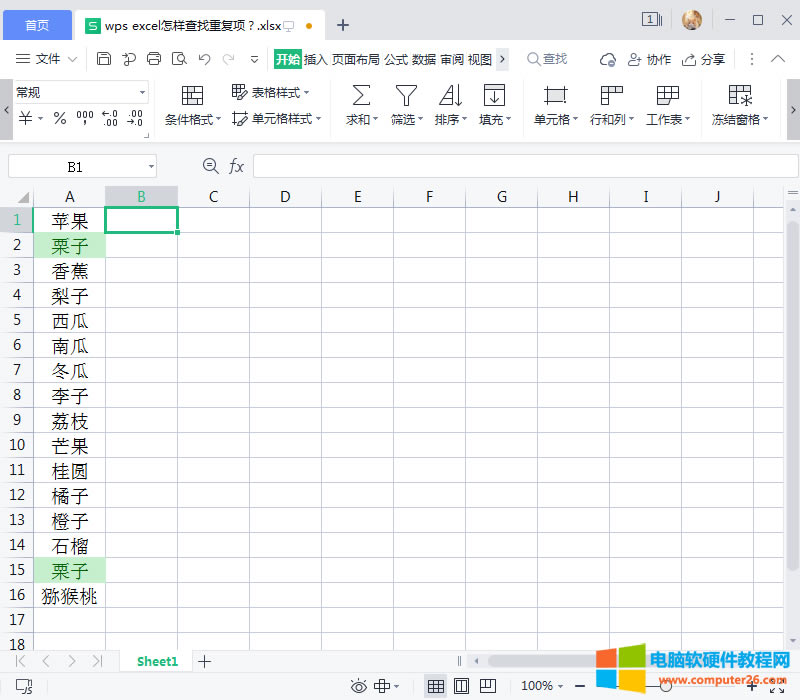The height and width of the screenshot is (700, 800).
Task: Expand the Name Box dropdown showing B1
Action: coord(150,166)
